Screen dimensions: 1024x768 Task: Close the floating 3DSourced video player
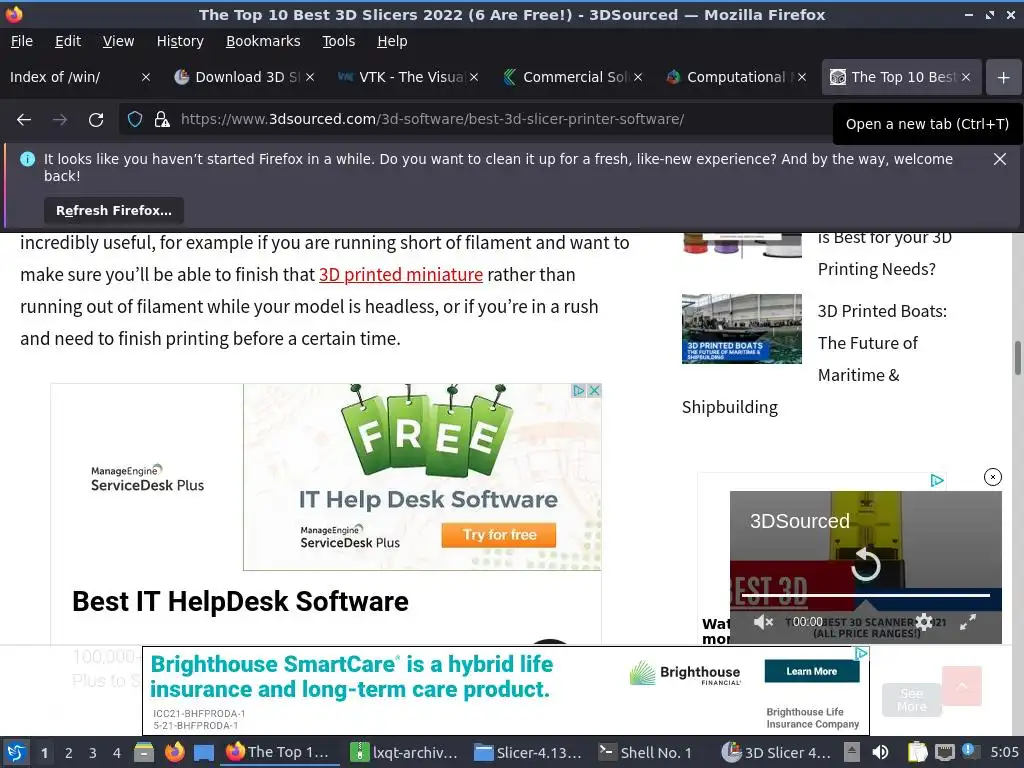pos(993,477)
